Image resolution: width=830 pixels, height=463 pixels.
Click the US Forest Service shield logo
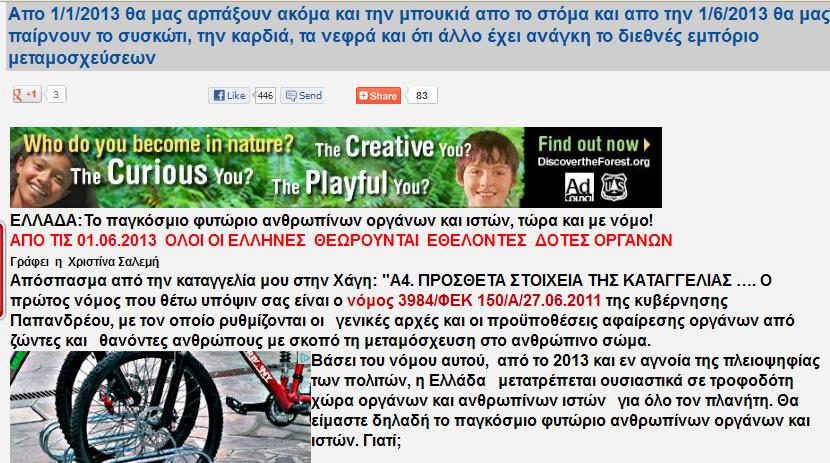614,187
